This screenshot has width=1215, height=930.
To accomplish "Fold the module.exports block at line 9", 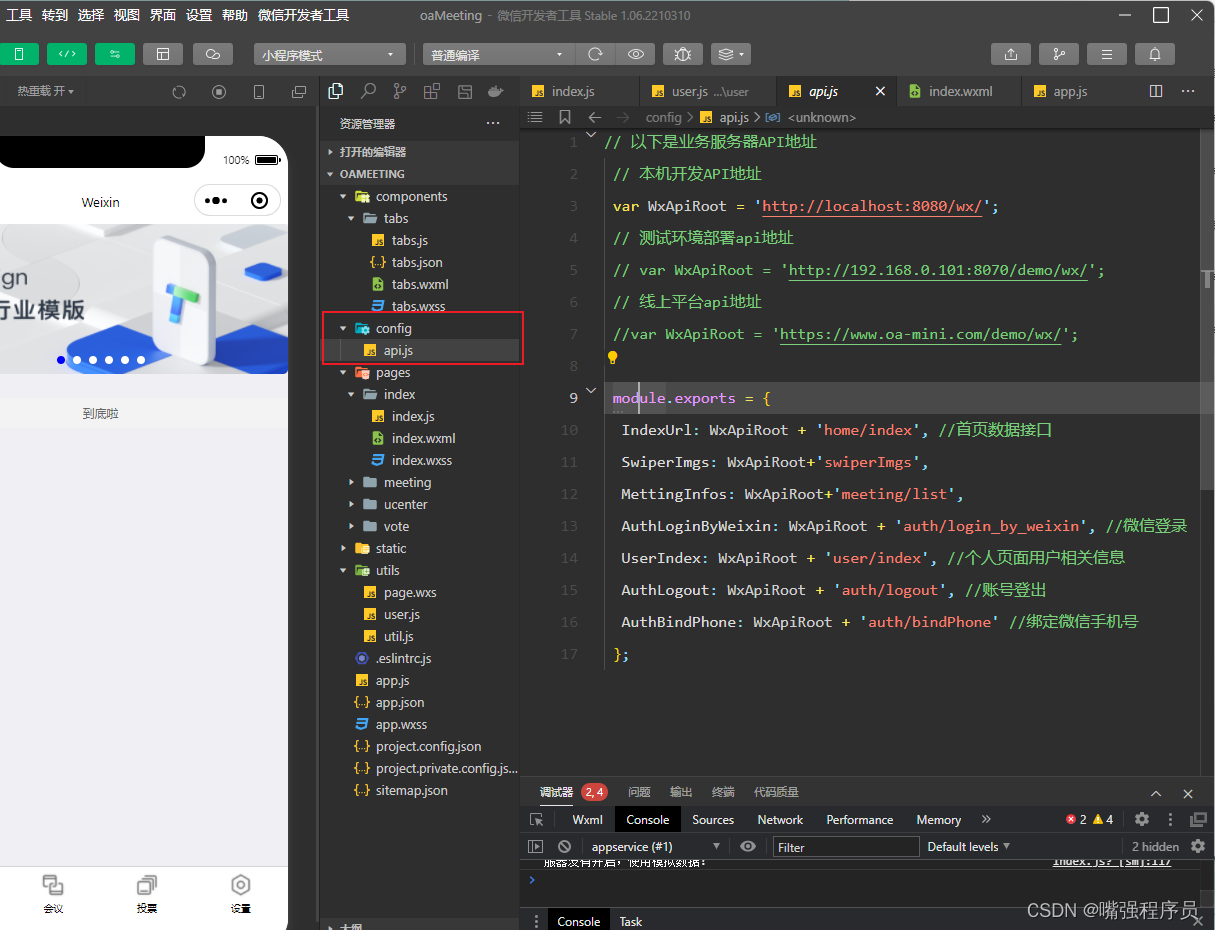I will click(x=591, y=390).
